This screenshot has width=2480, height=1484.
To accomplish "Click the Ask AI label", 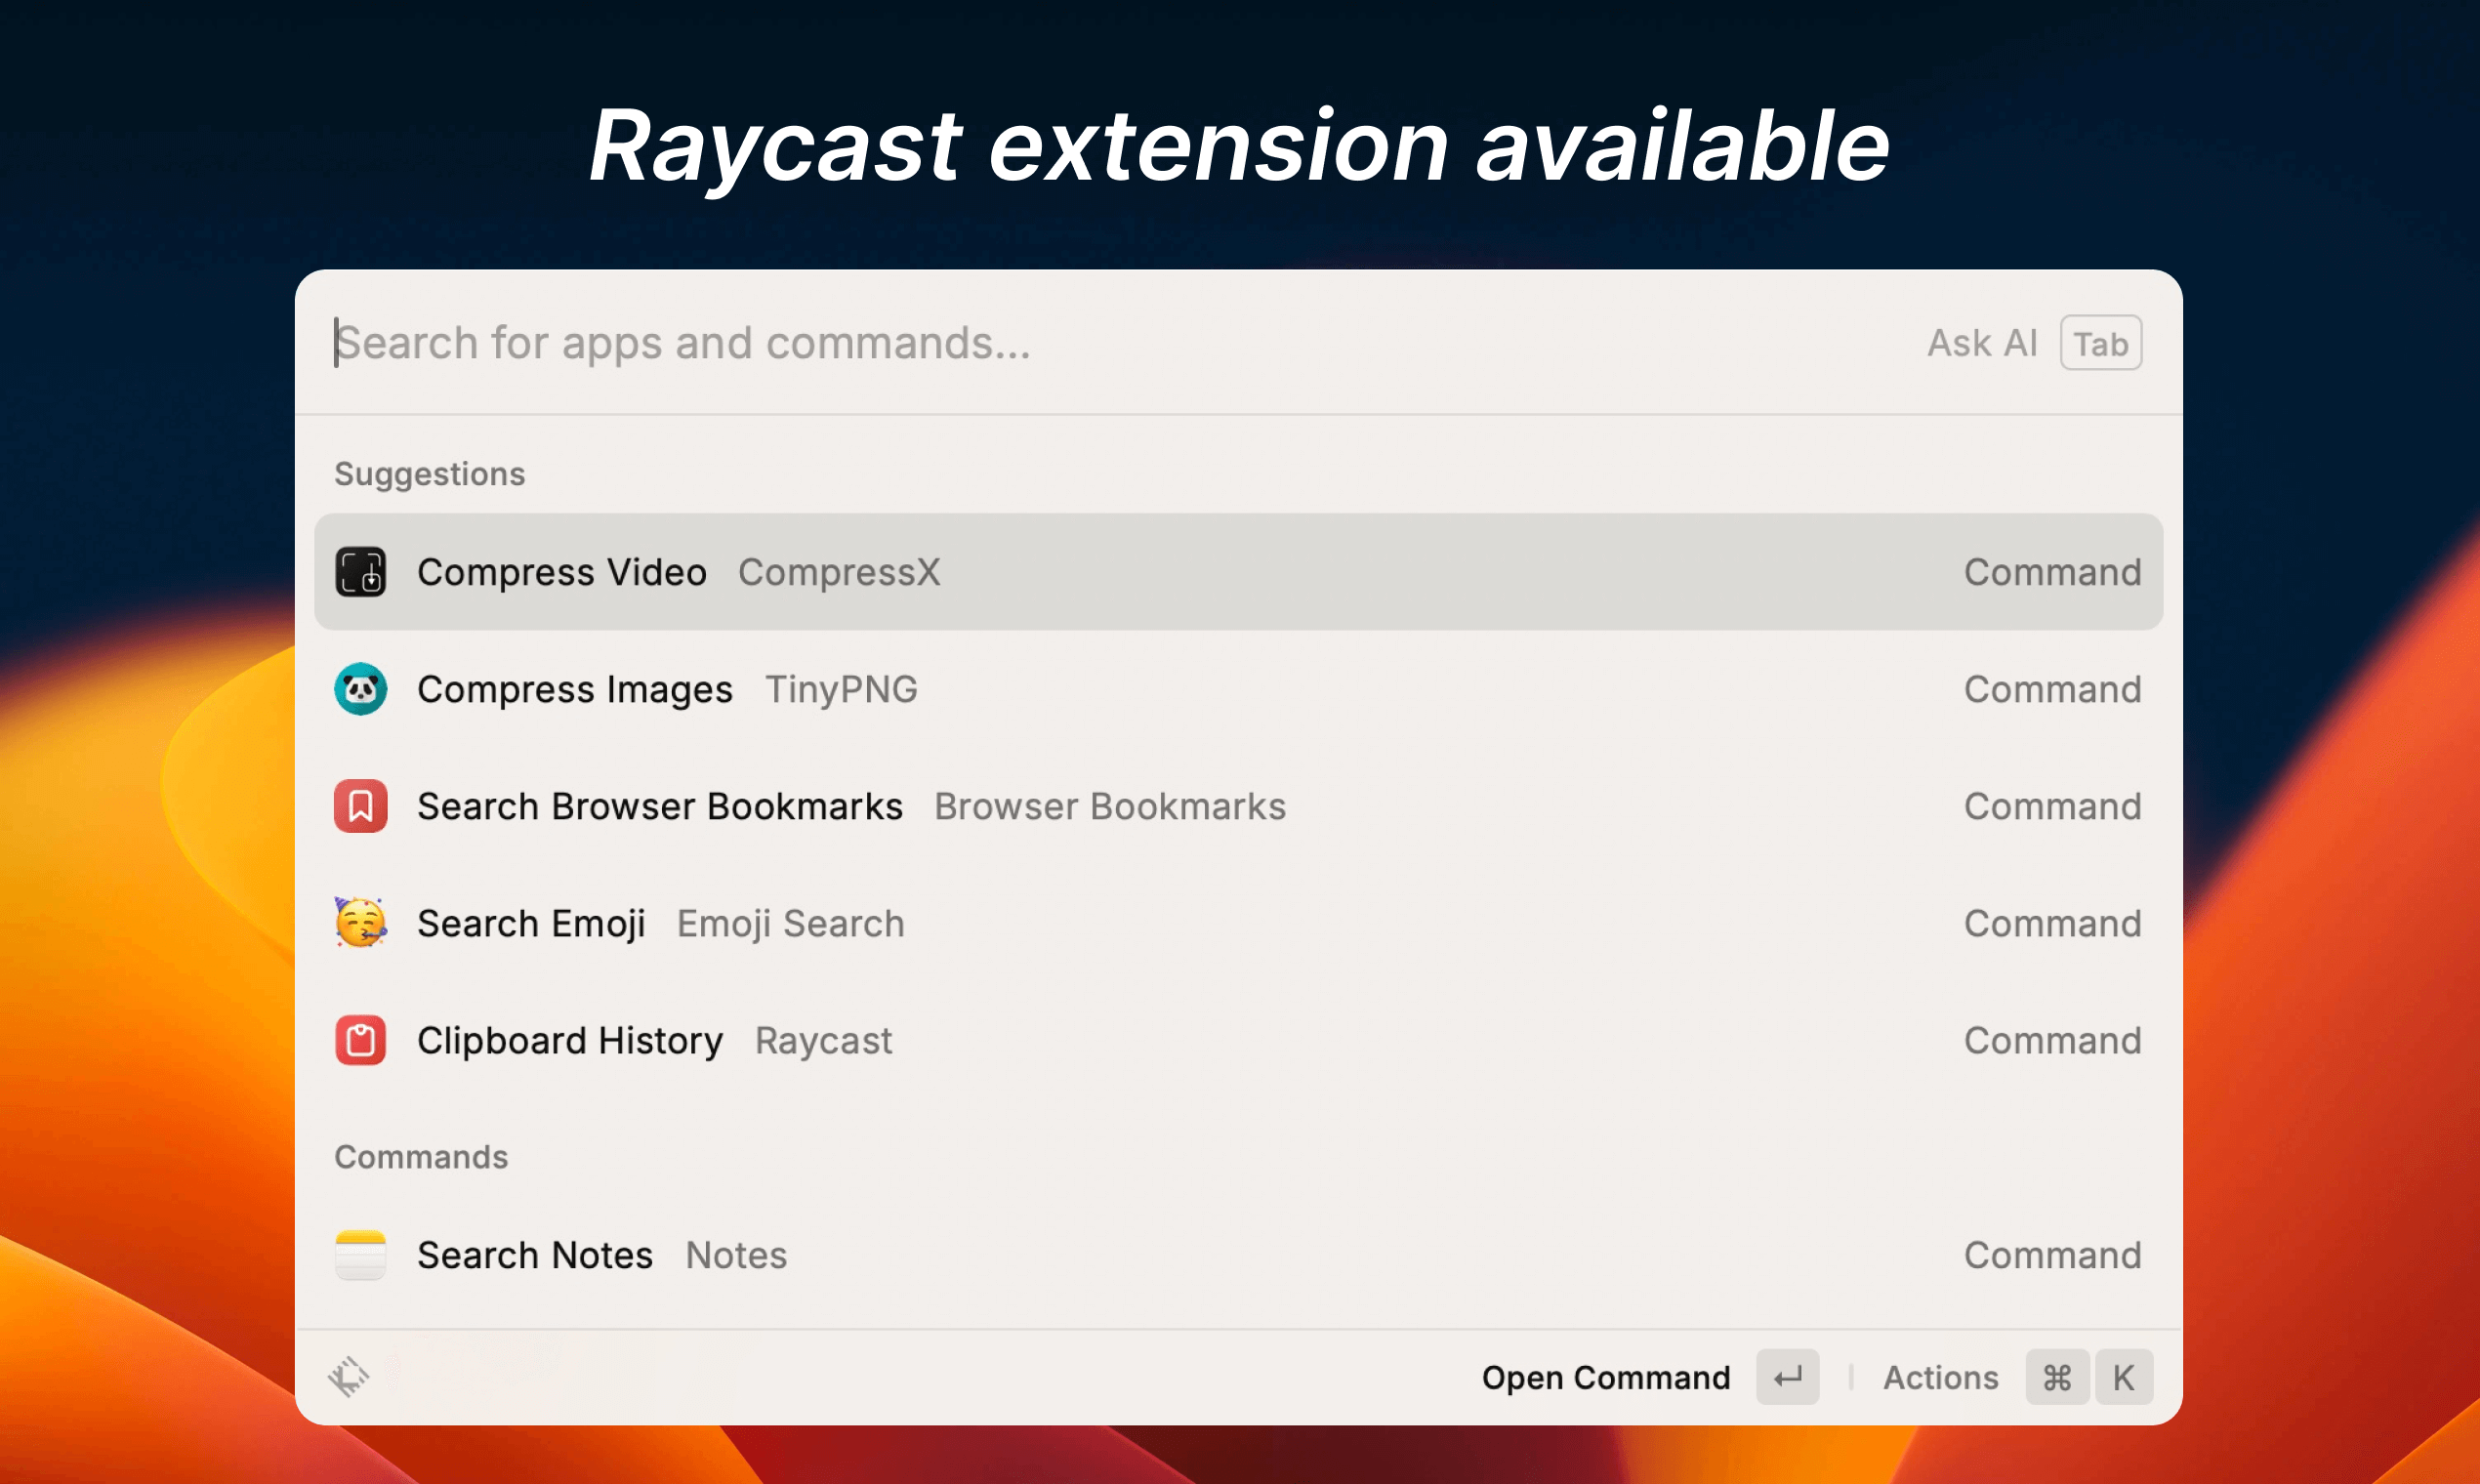I will tap(1982, 343).
